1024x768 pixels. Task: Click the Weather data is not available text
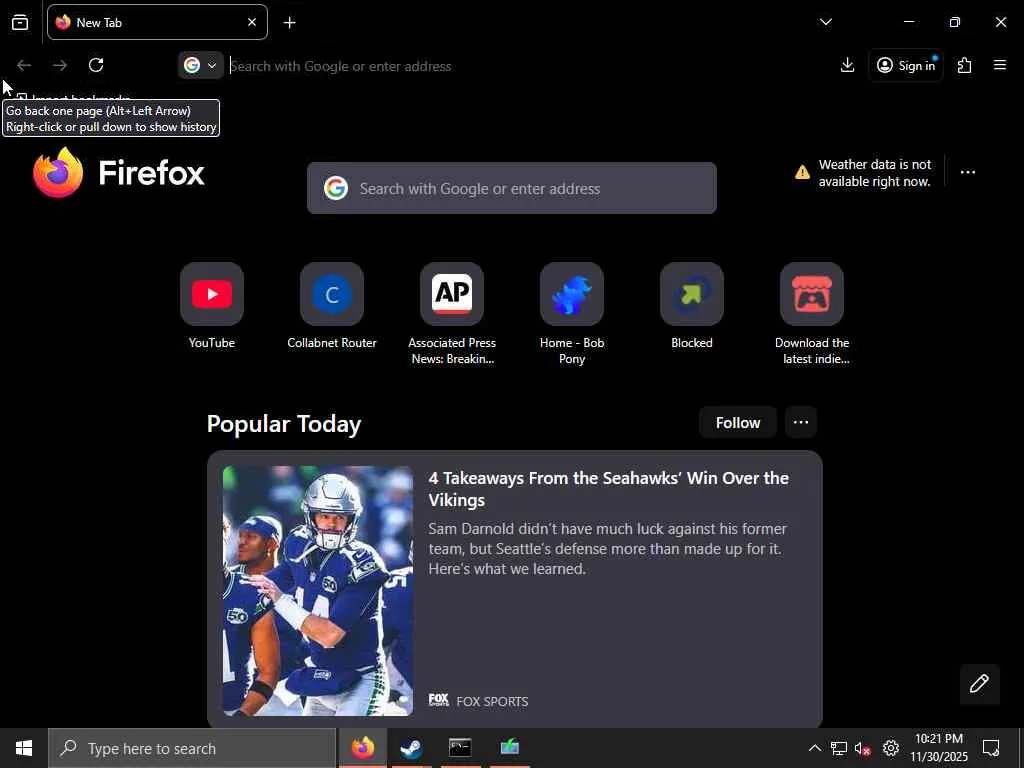click(x=875, y=173)
